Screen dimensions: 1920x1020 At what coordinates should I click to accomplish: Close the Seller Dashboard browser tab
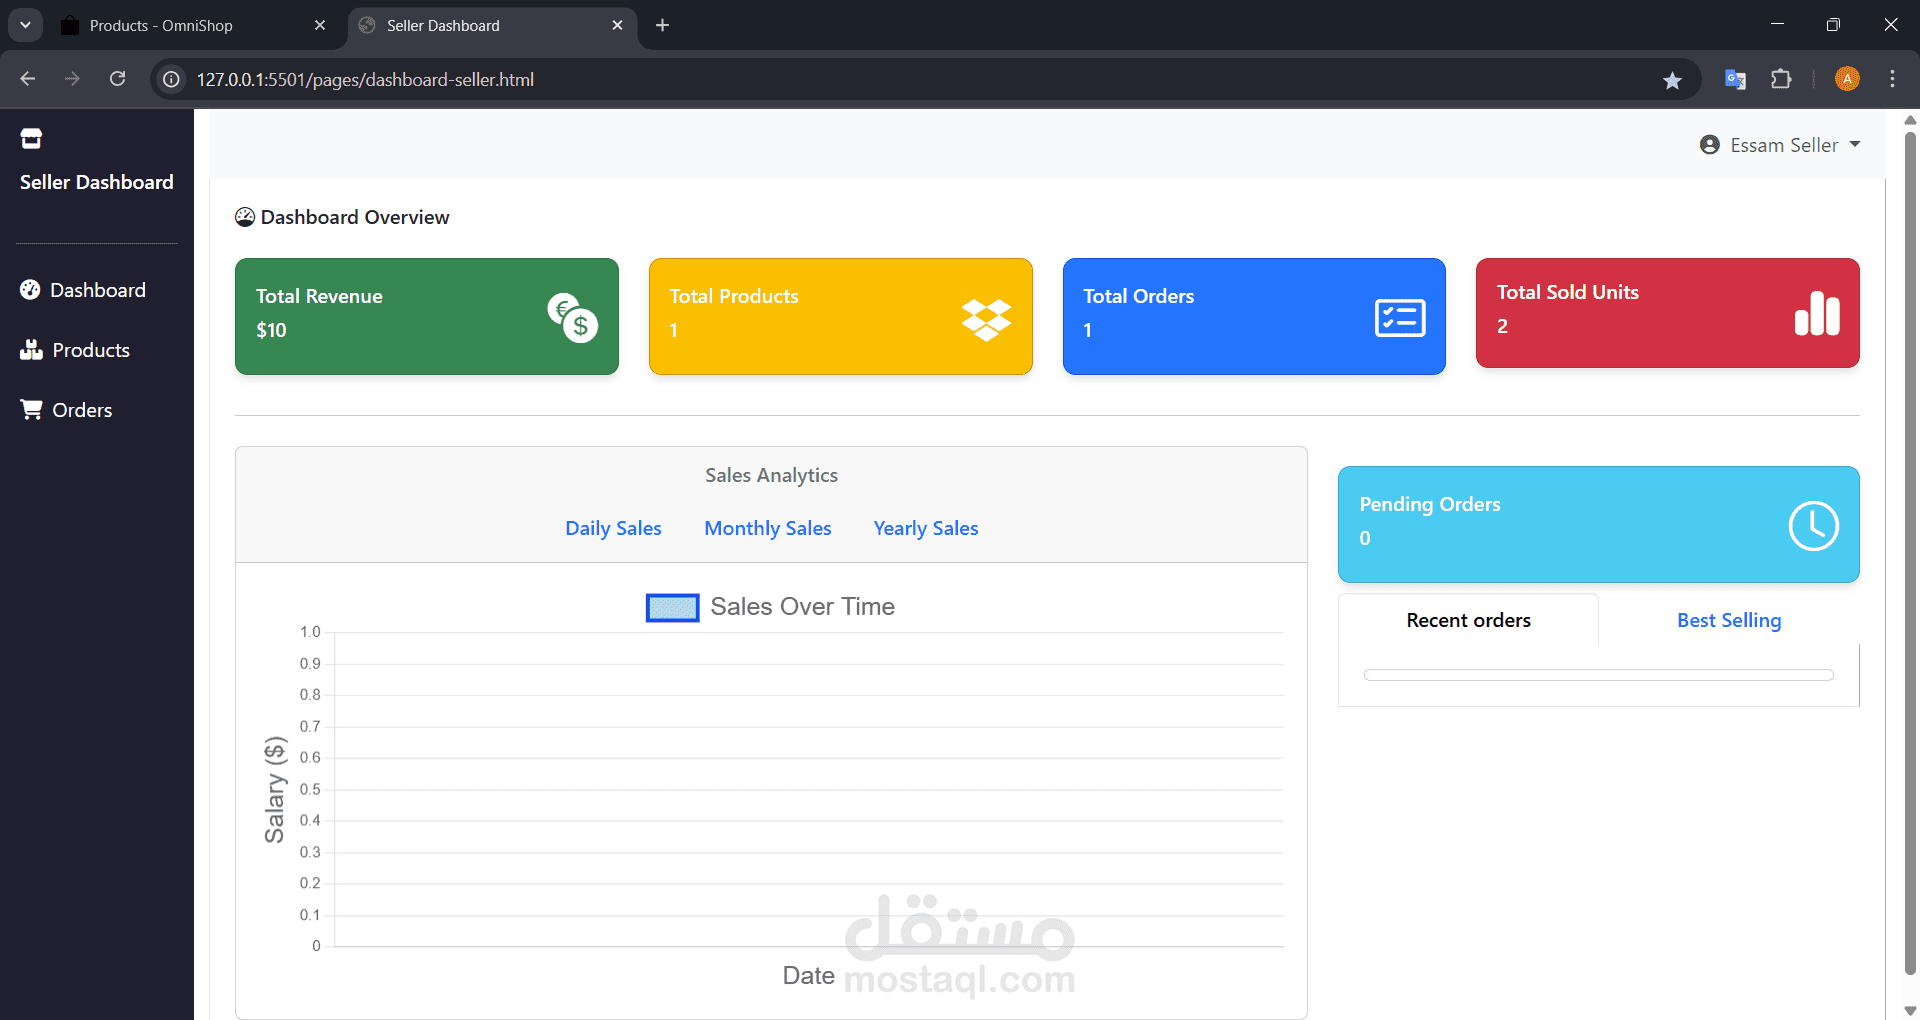pyautogui.click(x=617, y=25)
